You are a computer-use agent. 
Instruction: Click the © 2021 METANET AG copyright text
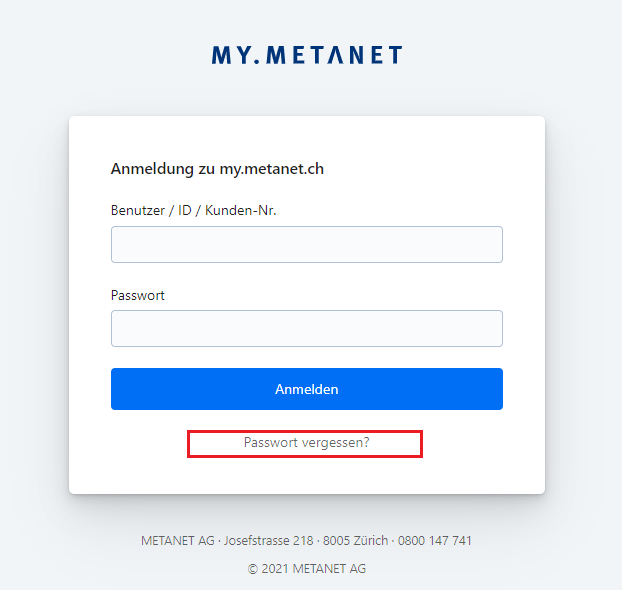(x=307, y=569)
